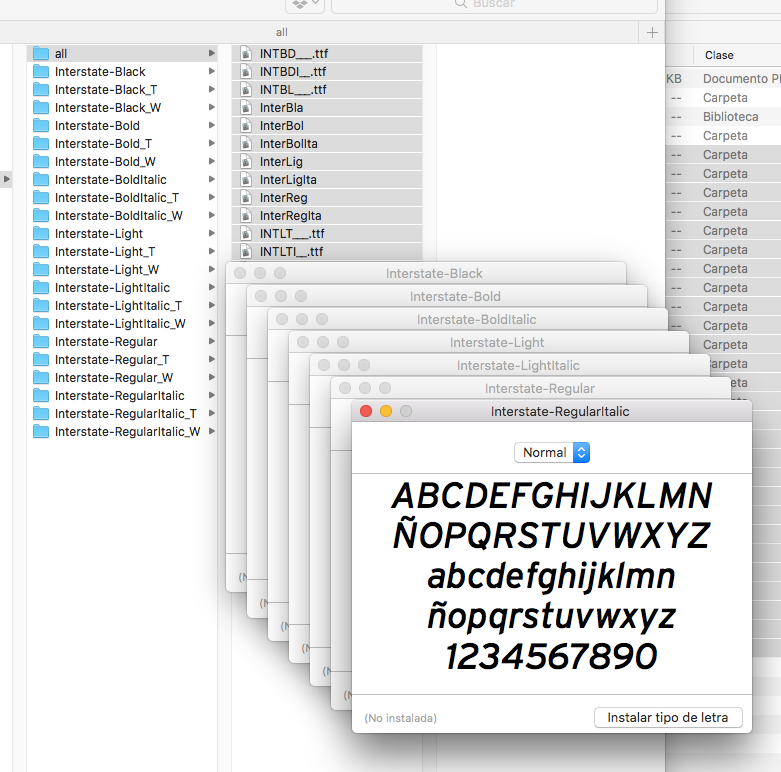This screenshot has width=781, height=772.
Task: Minimize the Interstate-RegularItalic preview window
Action: coord(386,411)
